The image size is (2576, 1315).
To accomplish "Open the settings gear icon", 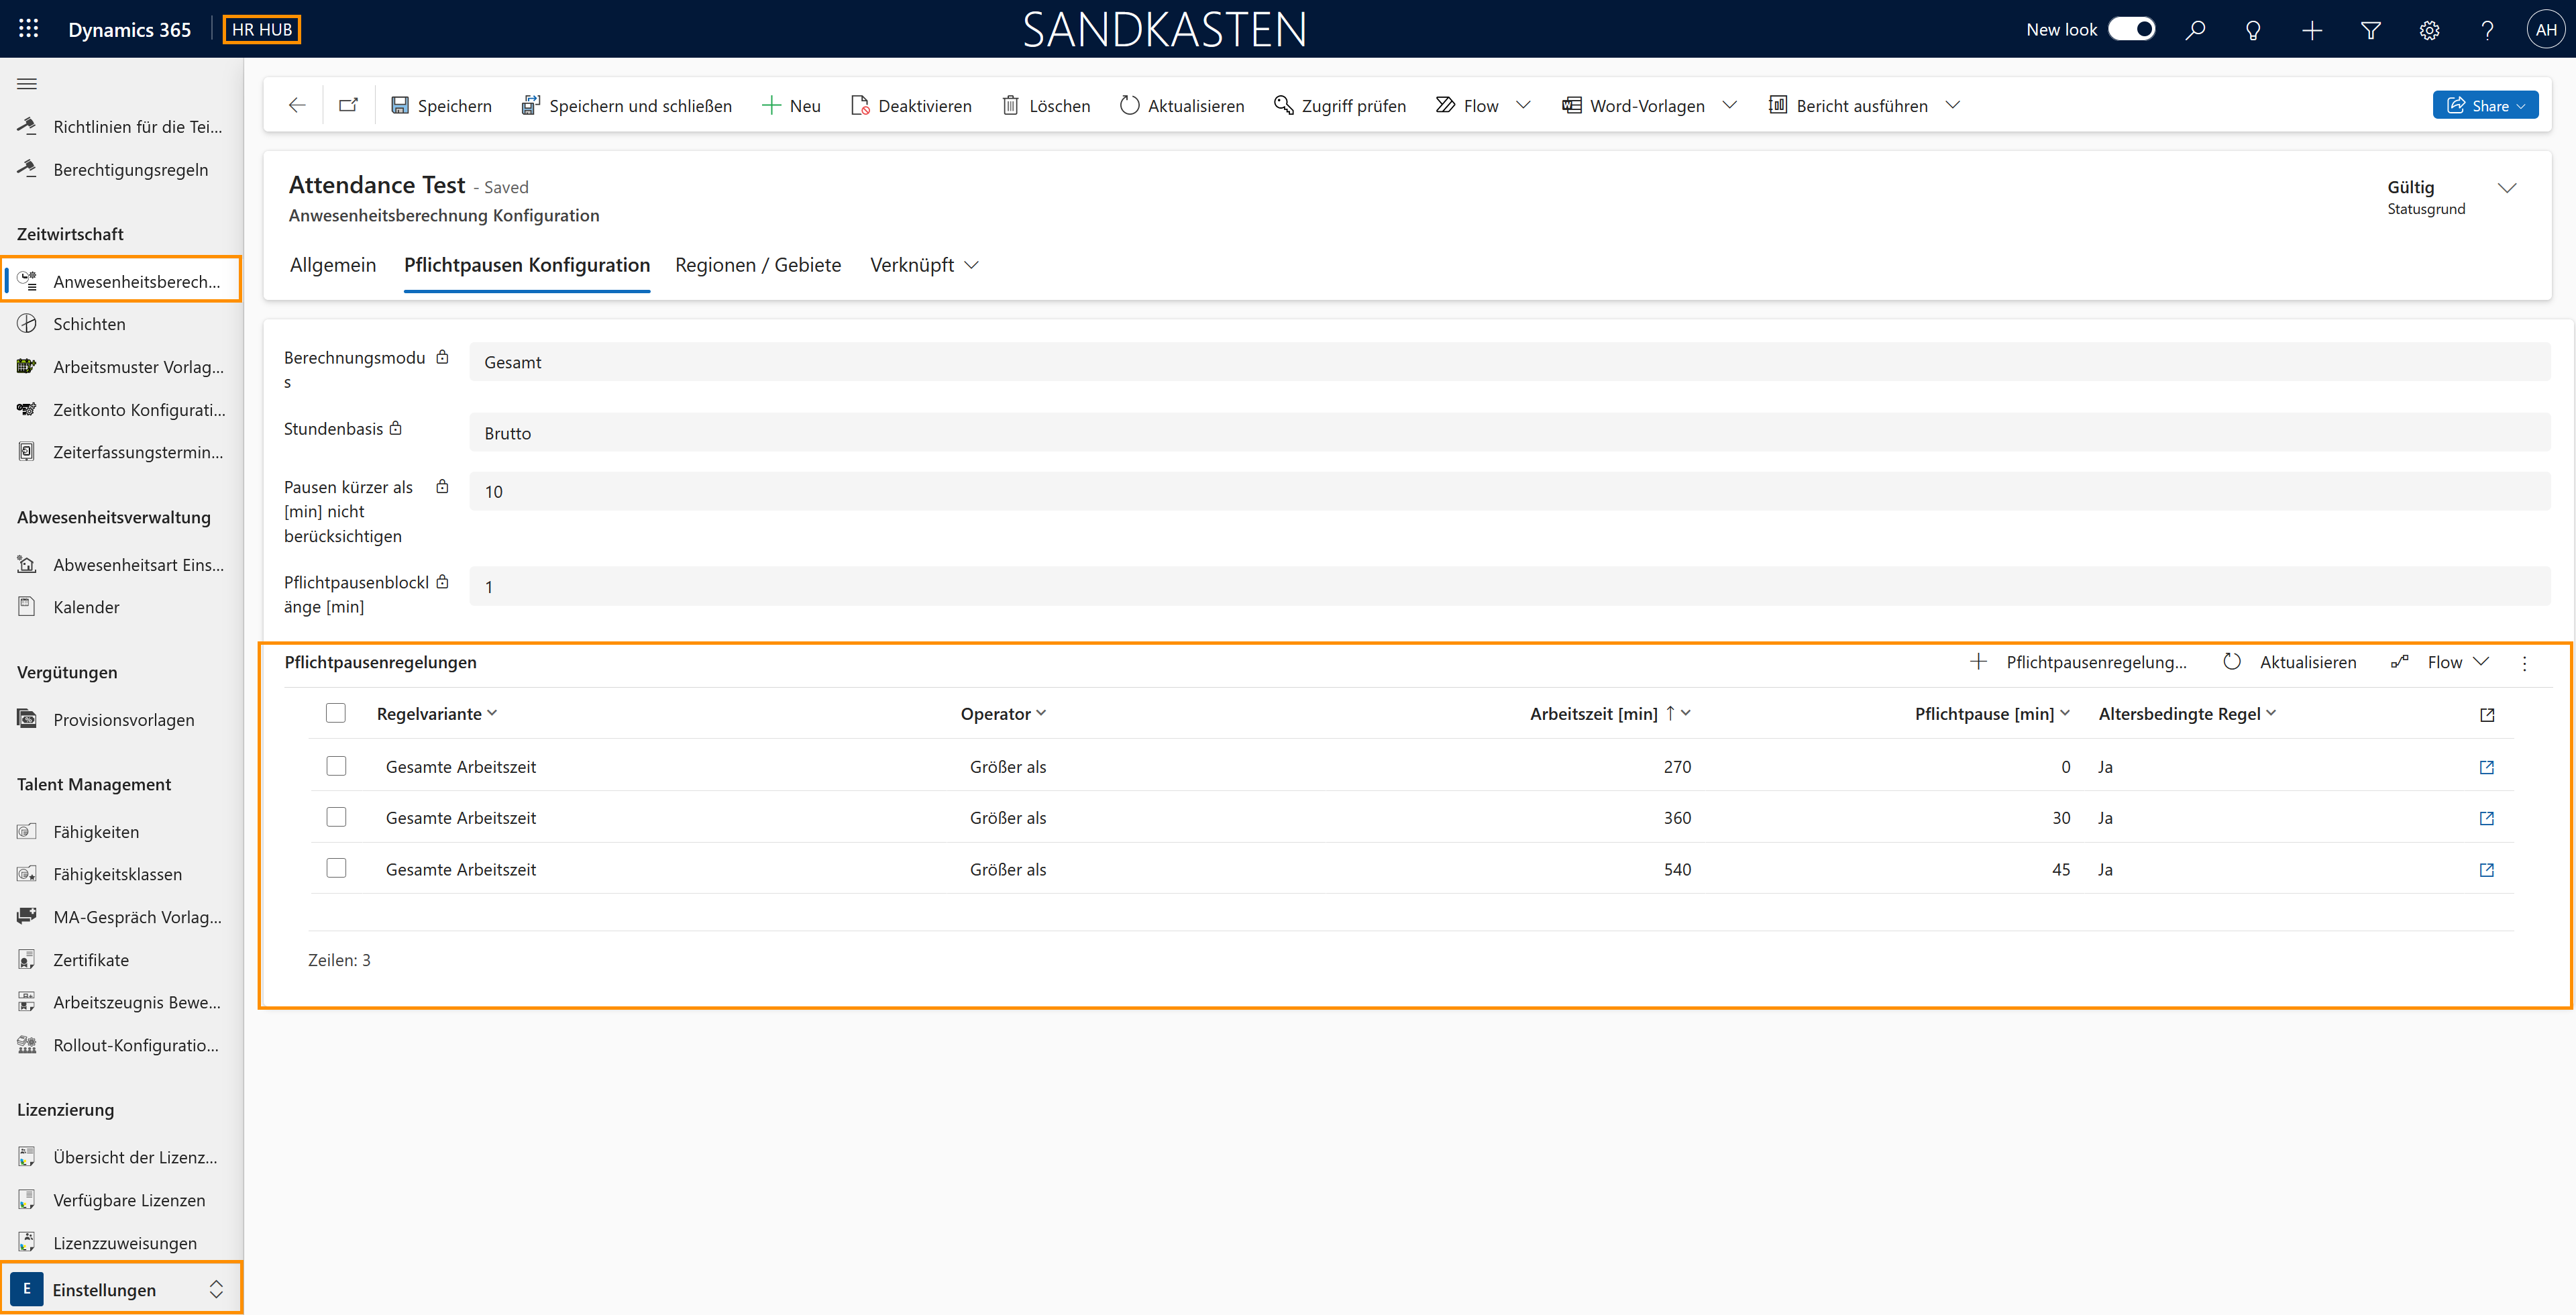I will point(2429,30).
